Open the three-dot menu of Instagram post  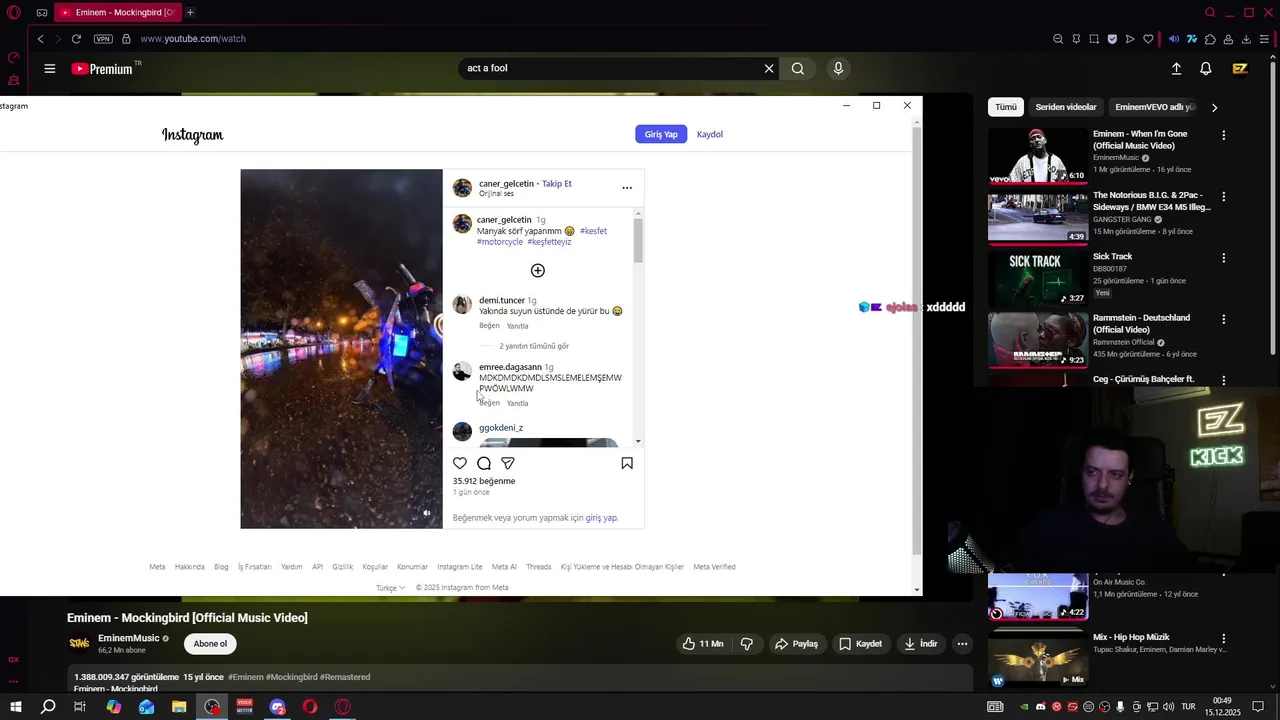(x=627, y=188)
